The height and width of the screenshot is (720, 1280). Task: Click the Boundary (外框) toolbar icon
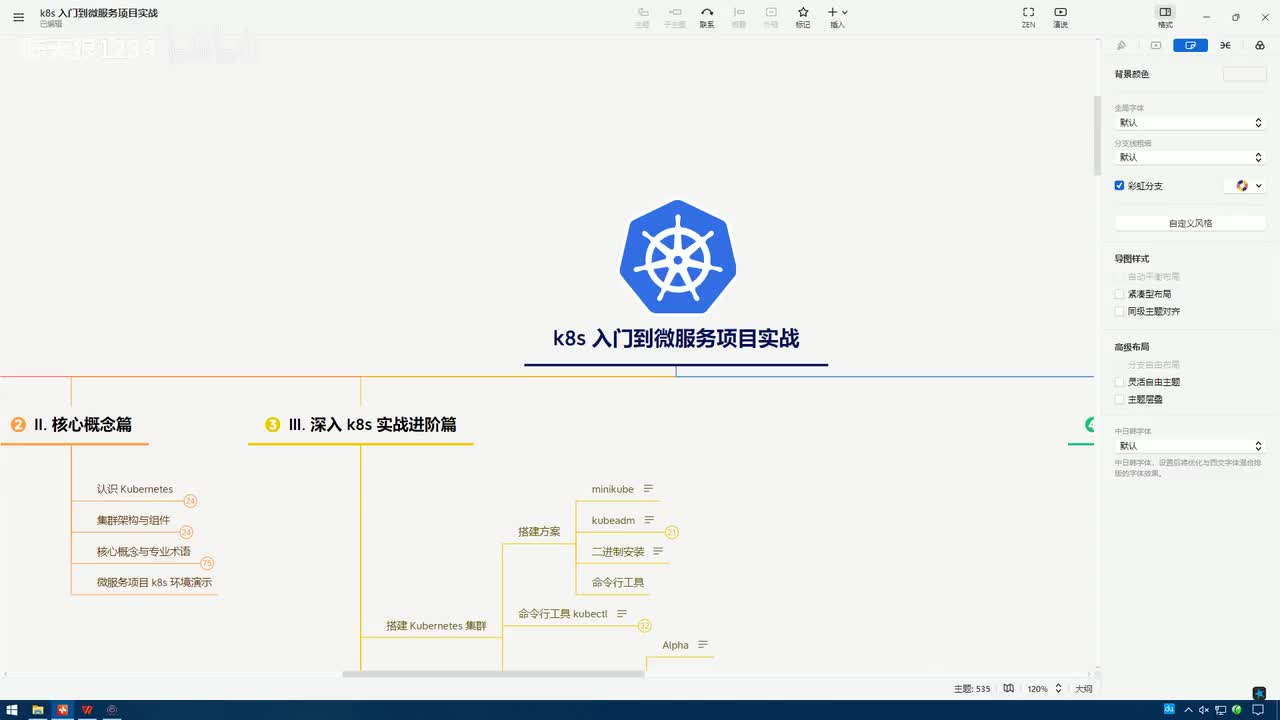(x=771, y=17)
